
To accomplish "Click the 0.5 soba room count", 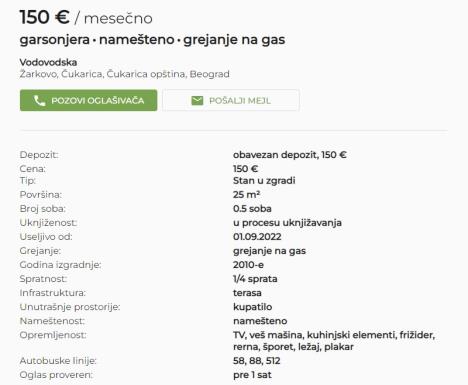I will pyautogui.click(x=252, y=209).
